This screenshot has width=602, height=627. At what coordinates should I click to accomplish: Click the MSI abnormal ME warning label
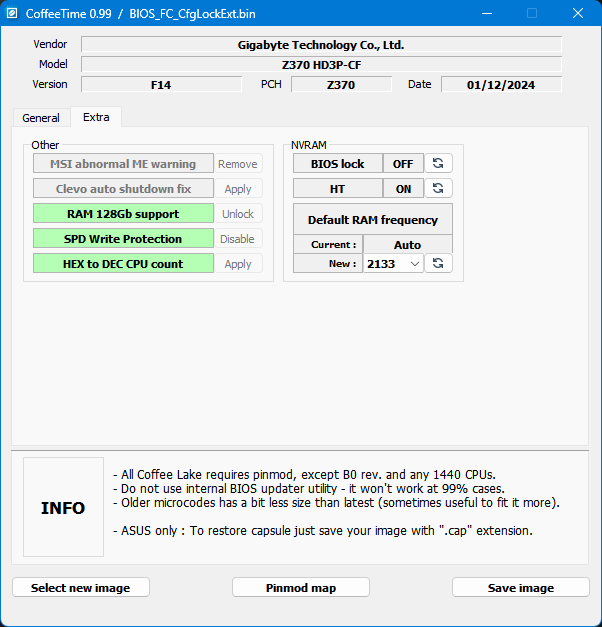tap(123, 164)
